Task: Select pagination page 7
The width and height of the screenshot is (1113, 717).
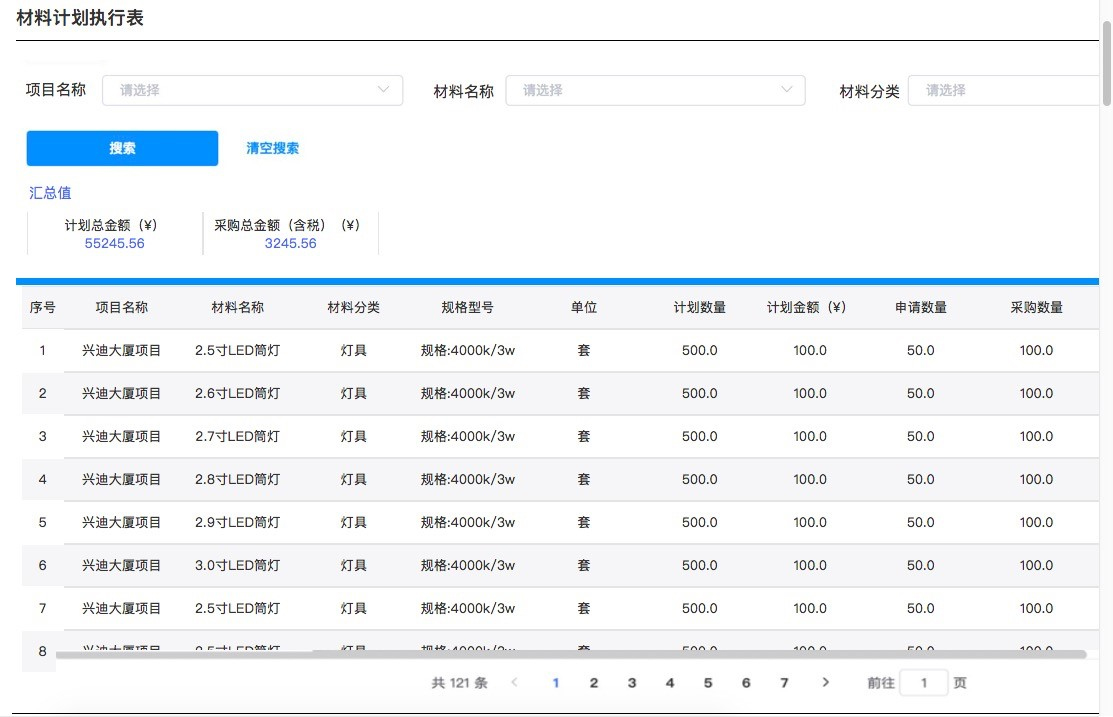Action: tap(784, 683)
